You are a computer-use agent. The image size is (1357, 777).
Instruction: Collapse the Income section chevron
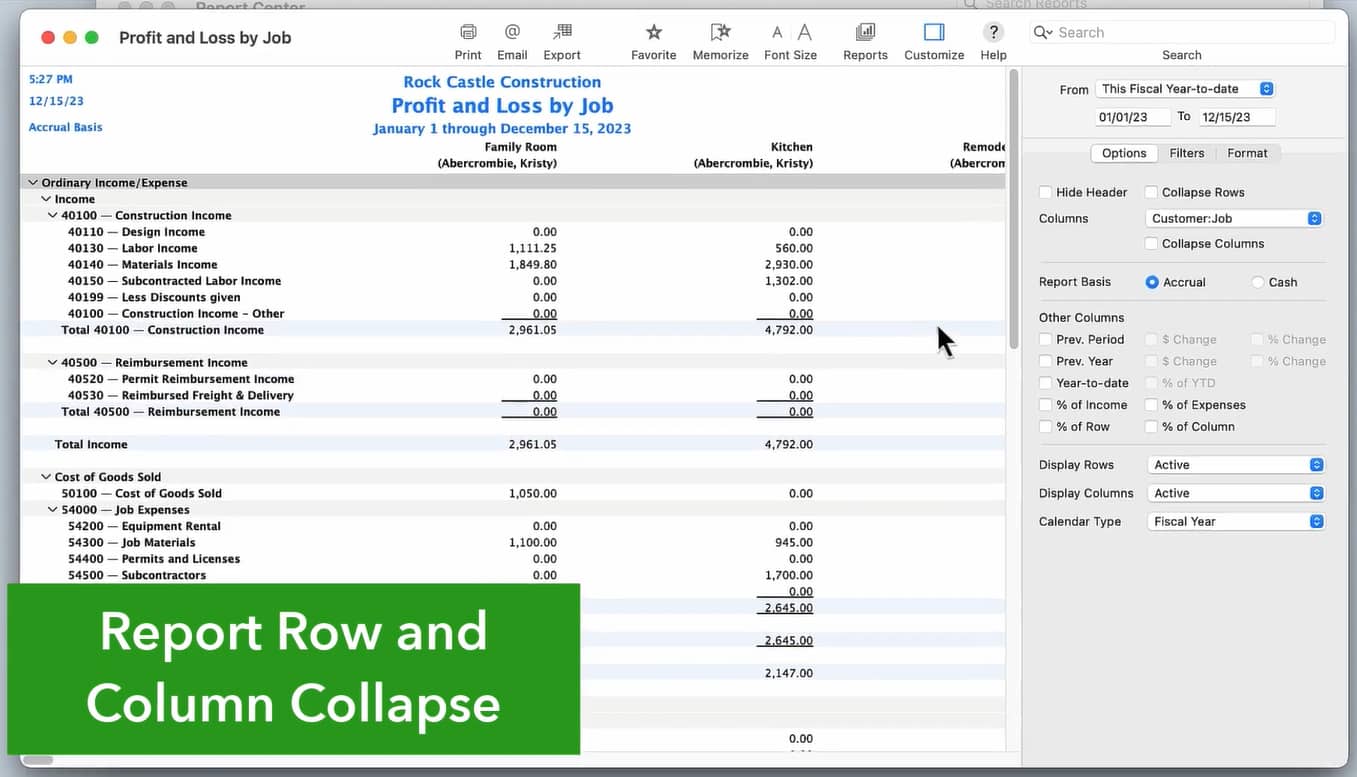(46, 199)
